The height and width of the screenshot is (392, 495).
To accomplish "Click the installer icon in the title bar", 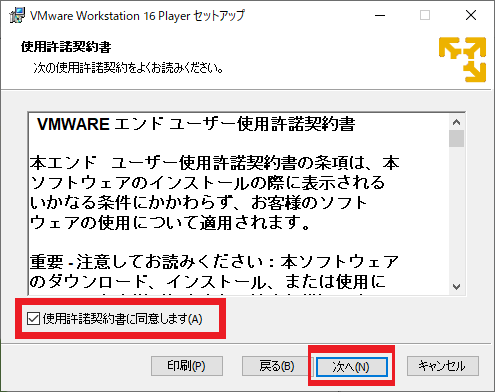I will [17, 15].
